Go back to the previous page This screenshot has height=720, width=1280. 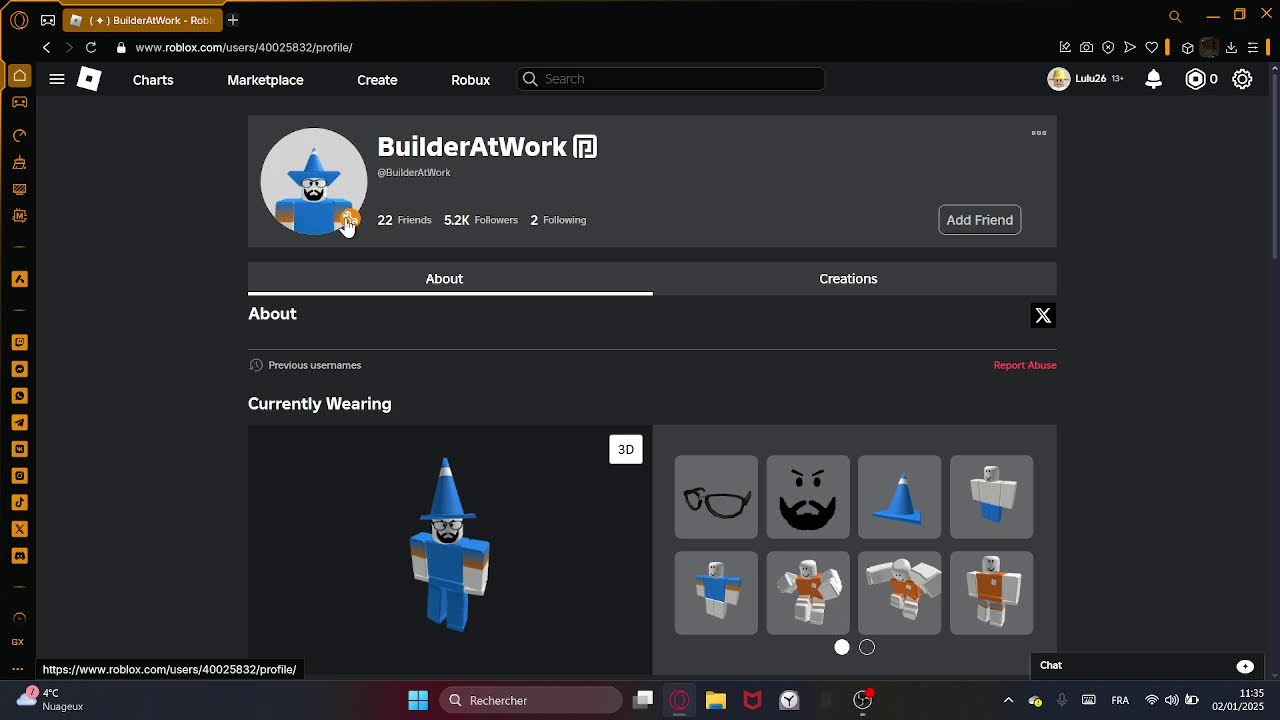pyautogui.click(x=46, y=47)
